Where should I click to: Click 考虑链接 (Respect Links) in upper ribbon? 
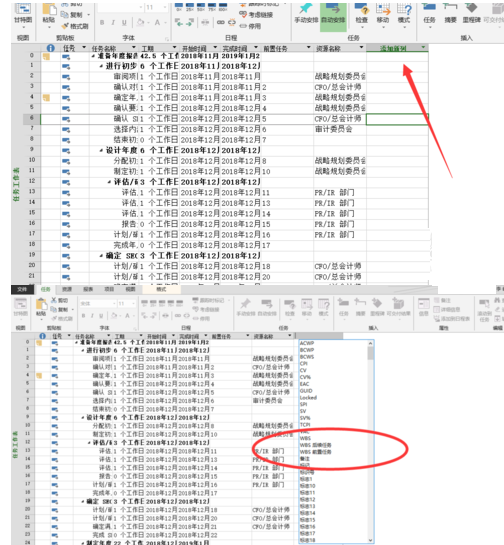pos(257,15)
